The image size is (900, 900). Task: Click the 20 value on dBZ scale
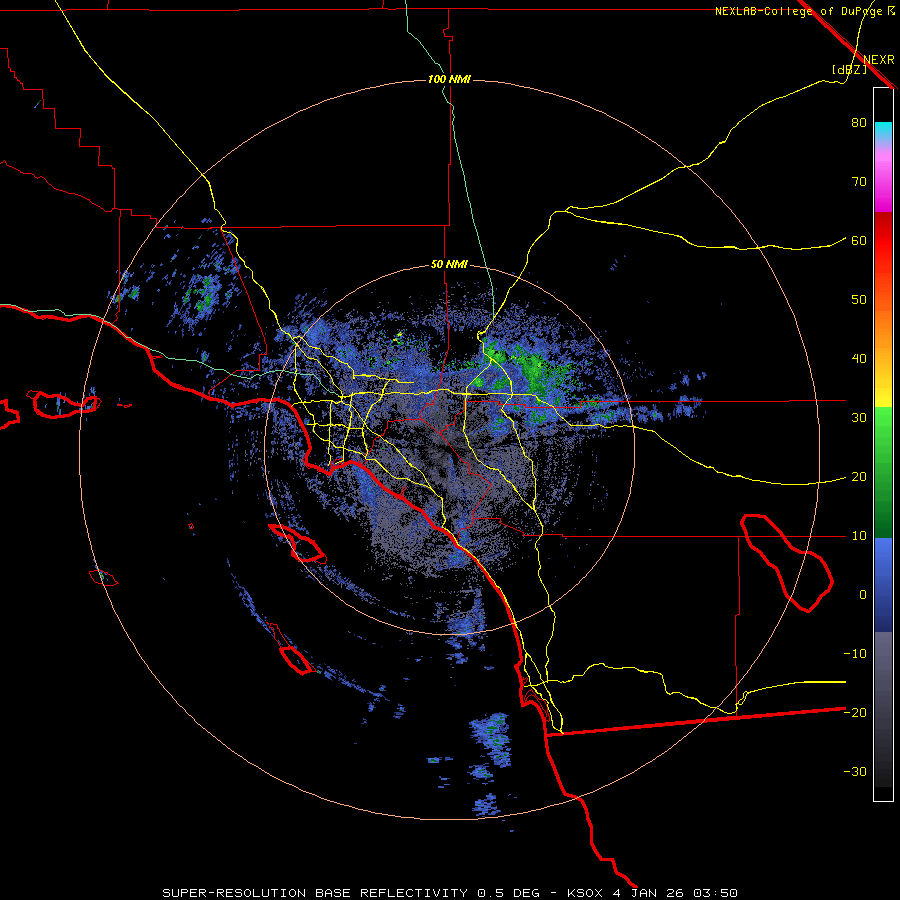859,477
